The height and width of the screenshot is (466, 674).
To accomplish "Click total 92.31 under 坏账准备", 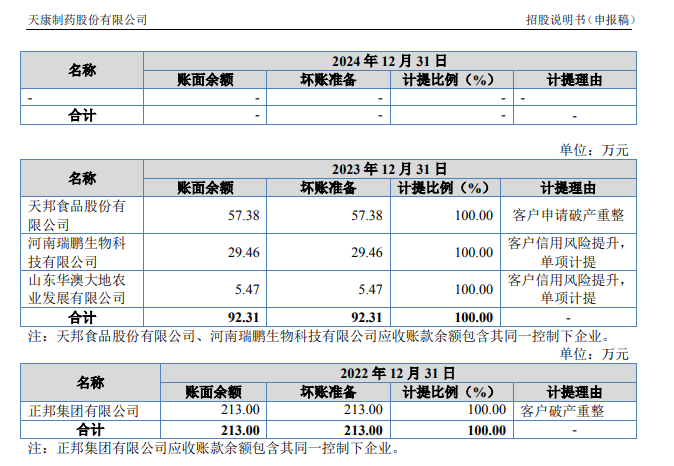I will [x=367, y=318].
